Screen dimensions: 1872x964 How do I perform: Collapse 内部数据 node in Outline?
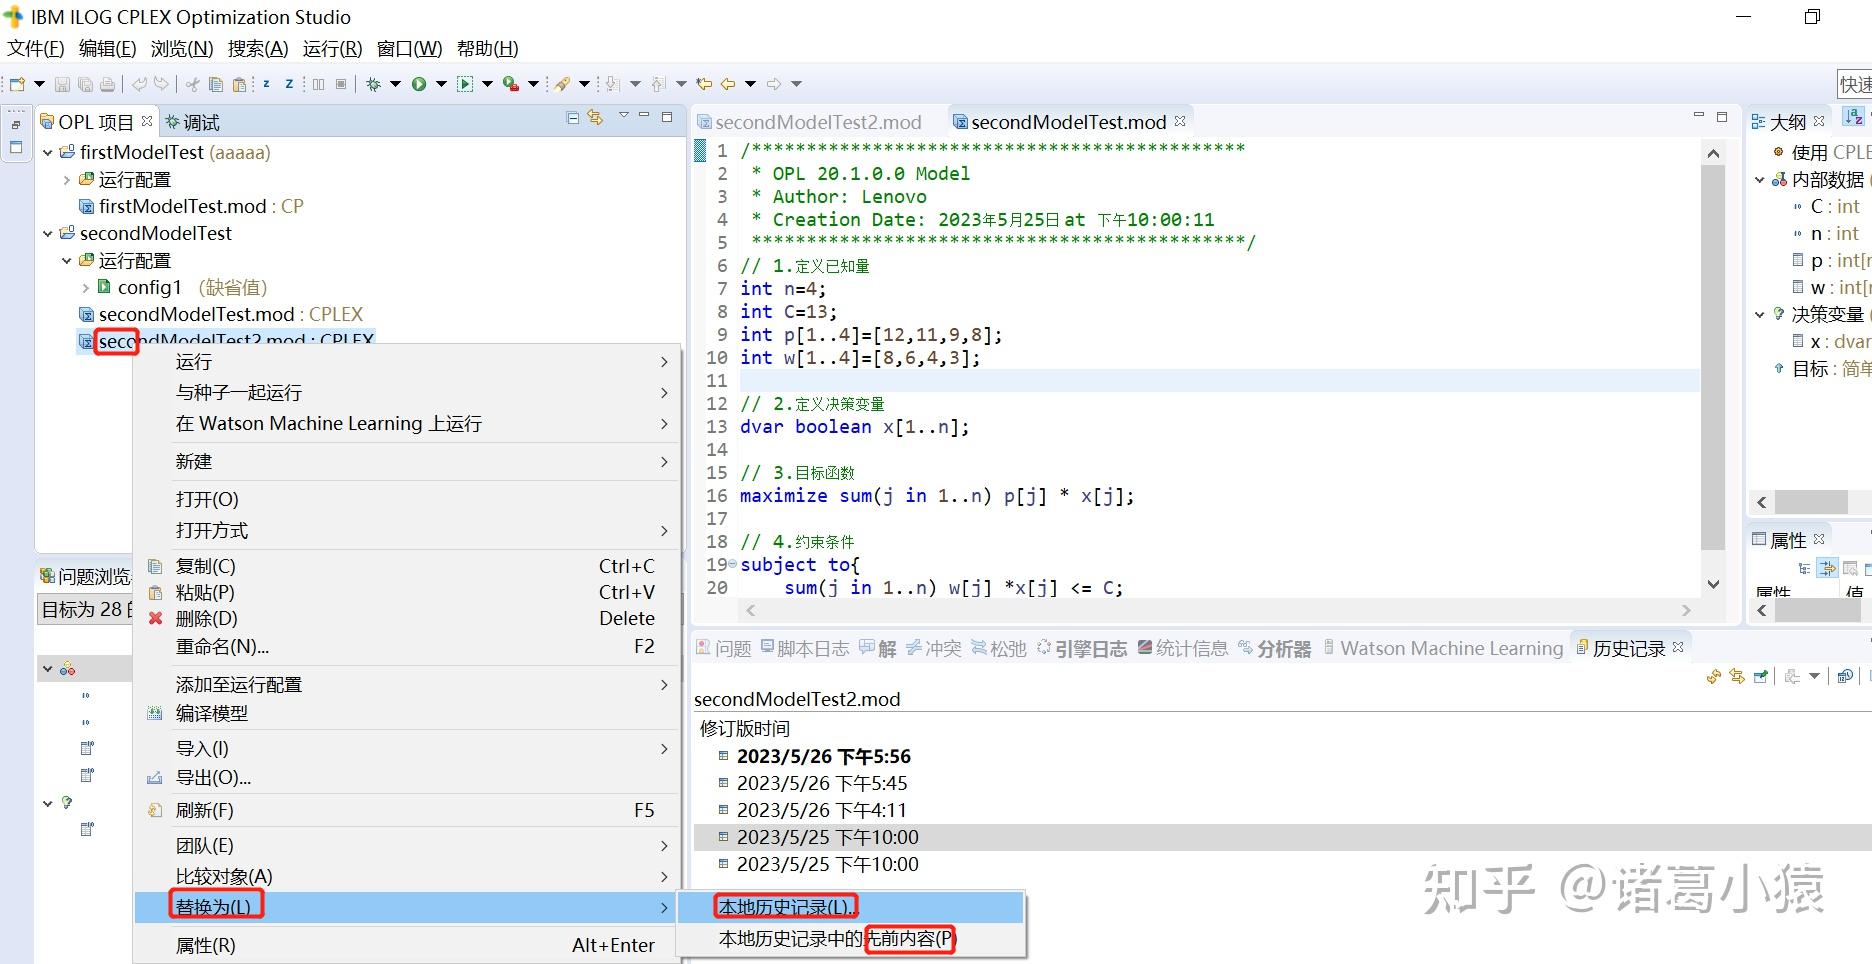pos(1760,180)
